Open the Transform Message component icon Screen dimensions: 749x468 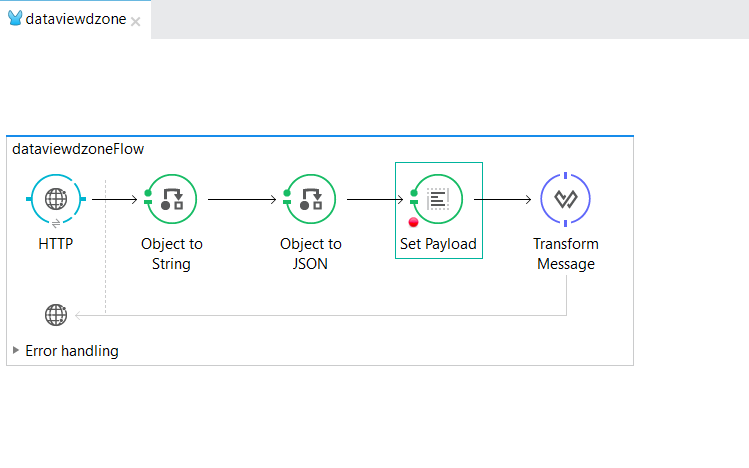point(566,198)
